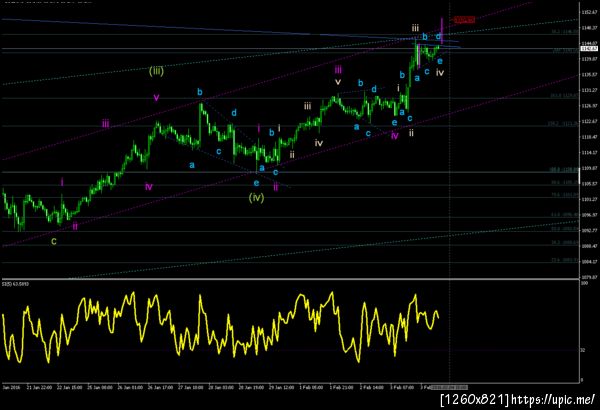Select the white v wave label

(338, 82)
